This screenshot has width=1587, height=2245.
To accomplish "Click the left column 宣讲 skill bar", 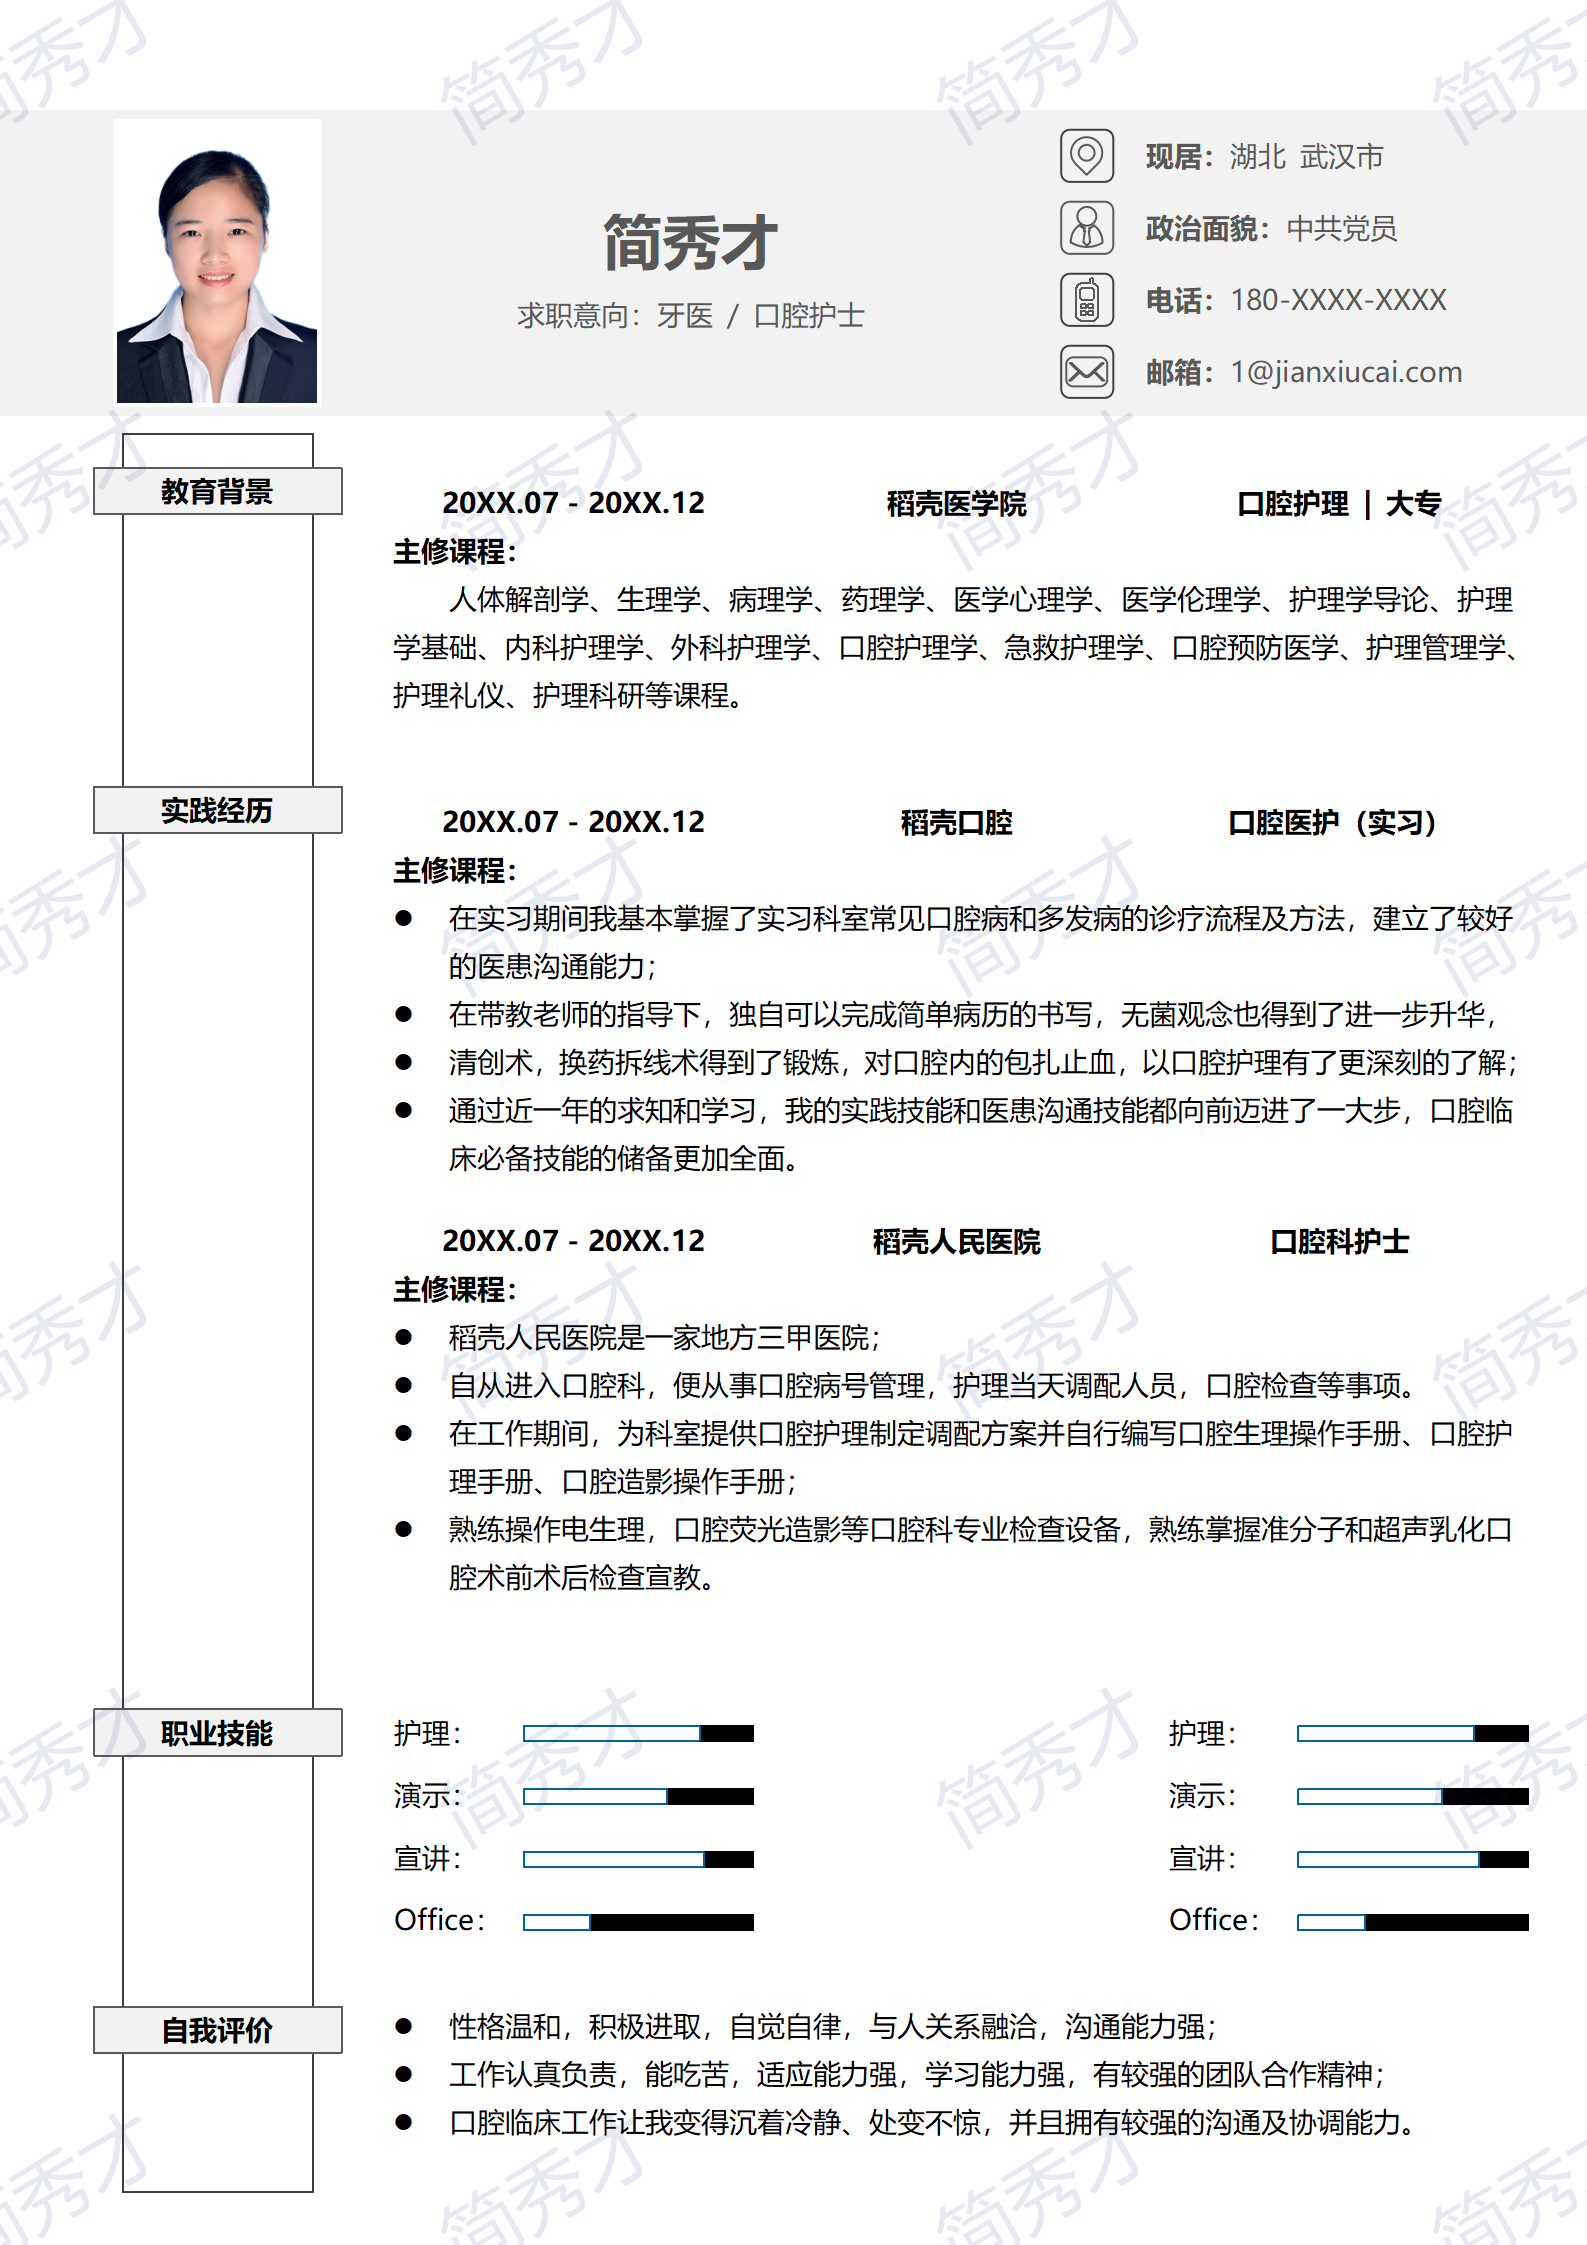I will 638,1859.
